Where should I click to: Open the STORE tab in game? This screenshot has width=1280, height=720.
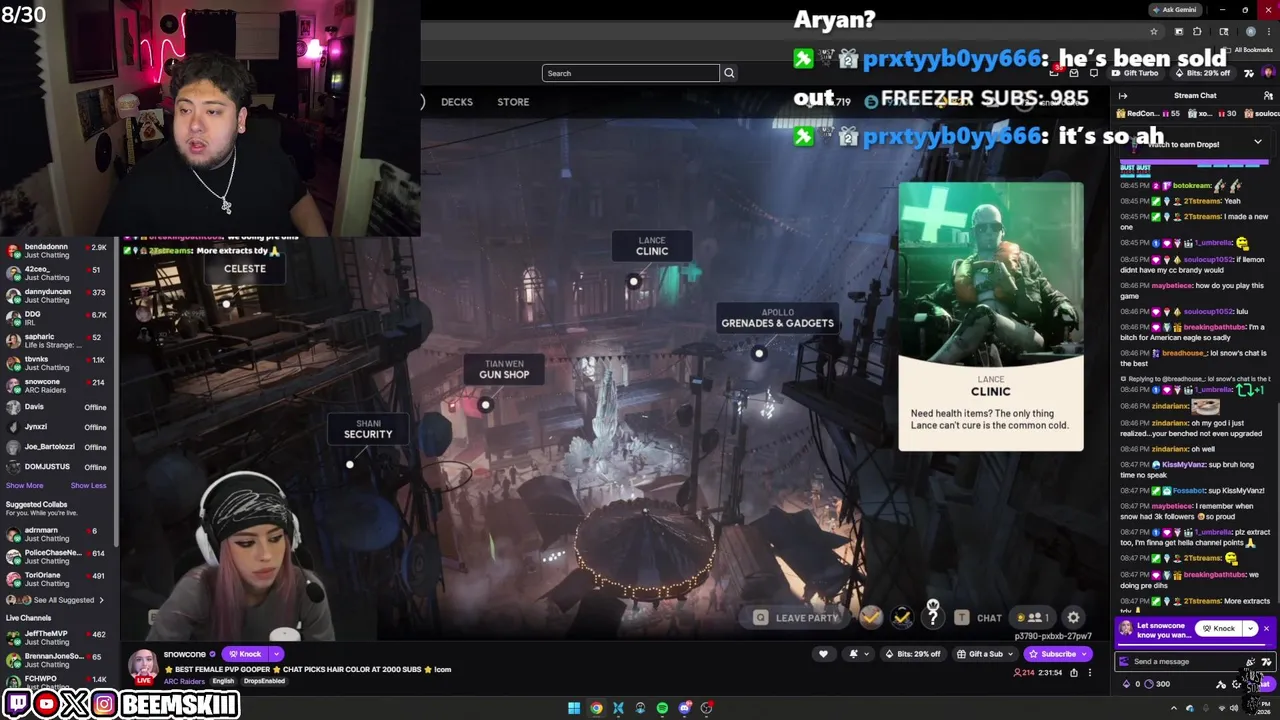tap(513, 101)
